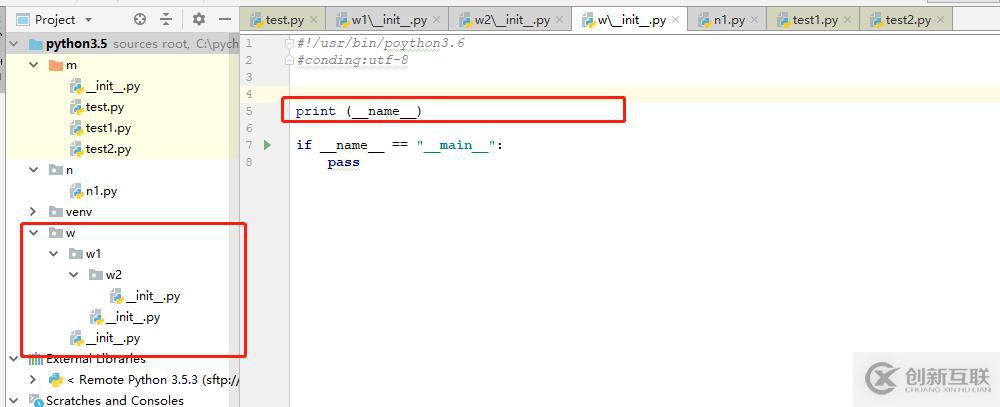
Task: Collapse Scratches and Consoles node
Action: tap(14, 401)
